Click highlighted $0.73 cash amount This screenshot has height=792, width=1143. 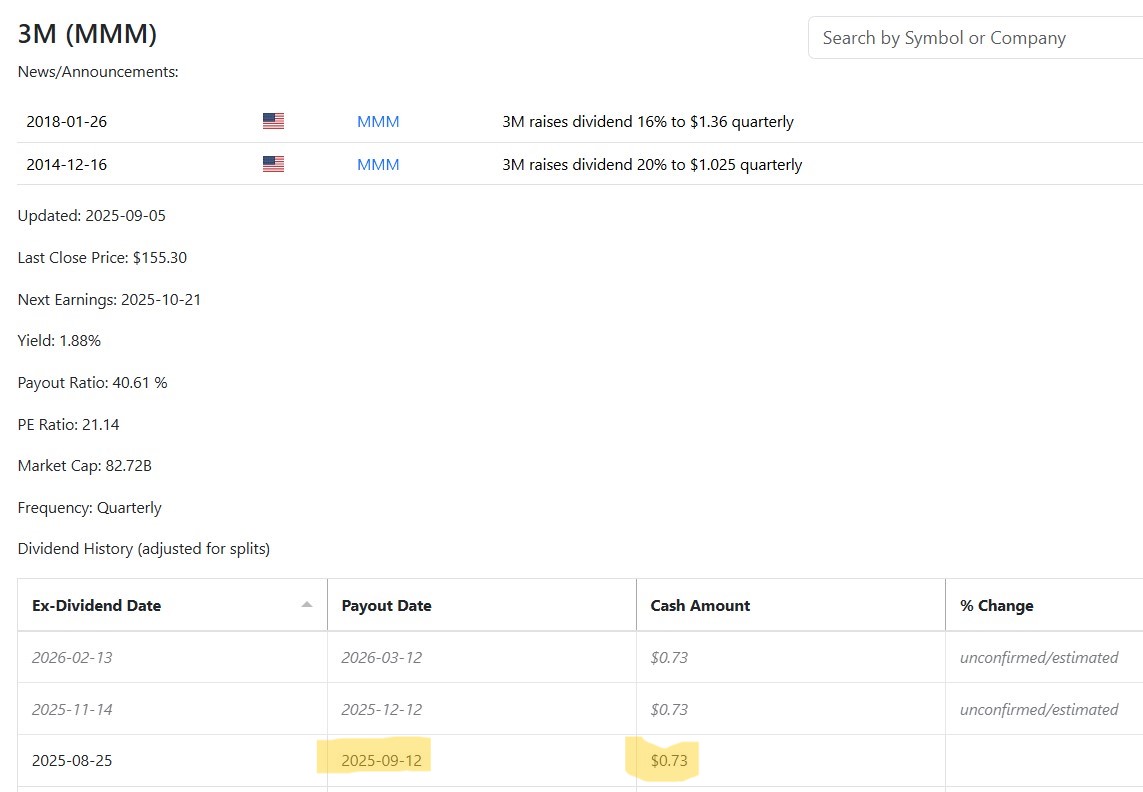669,761
